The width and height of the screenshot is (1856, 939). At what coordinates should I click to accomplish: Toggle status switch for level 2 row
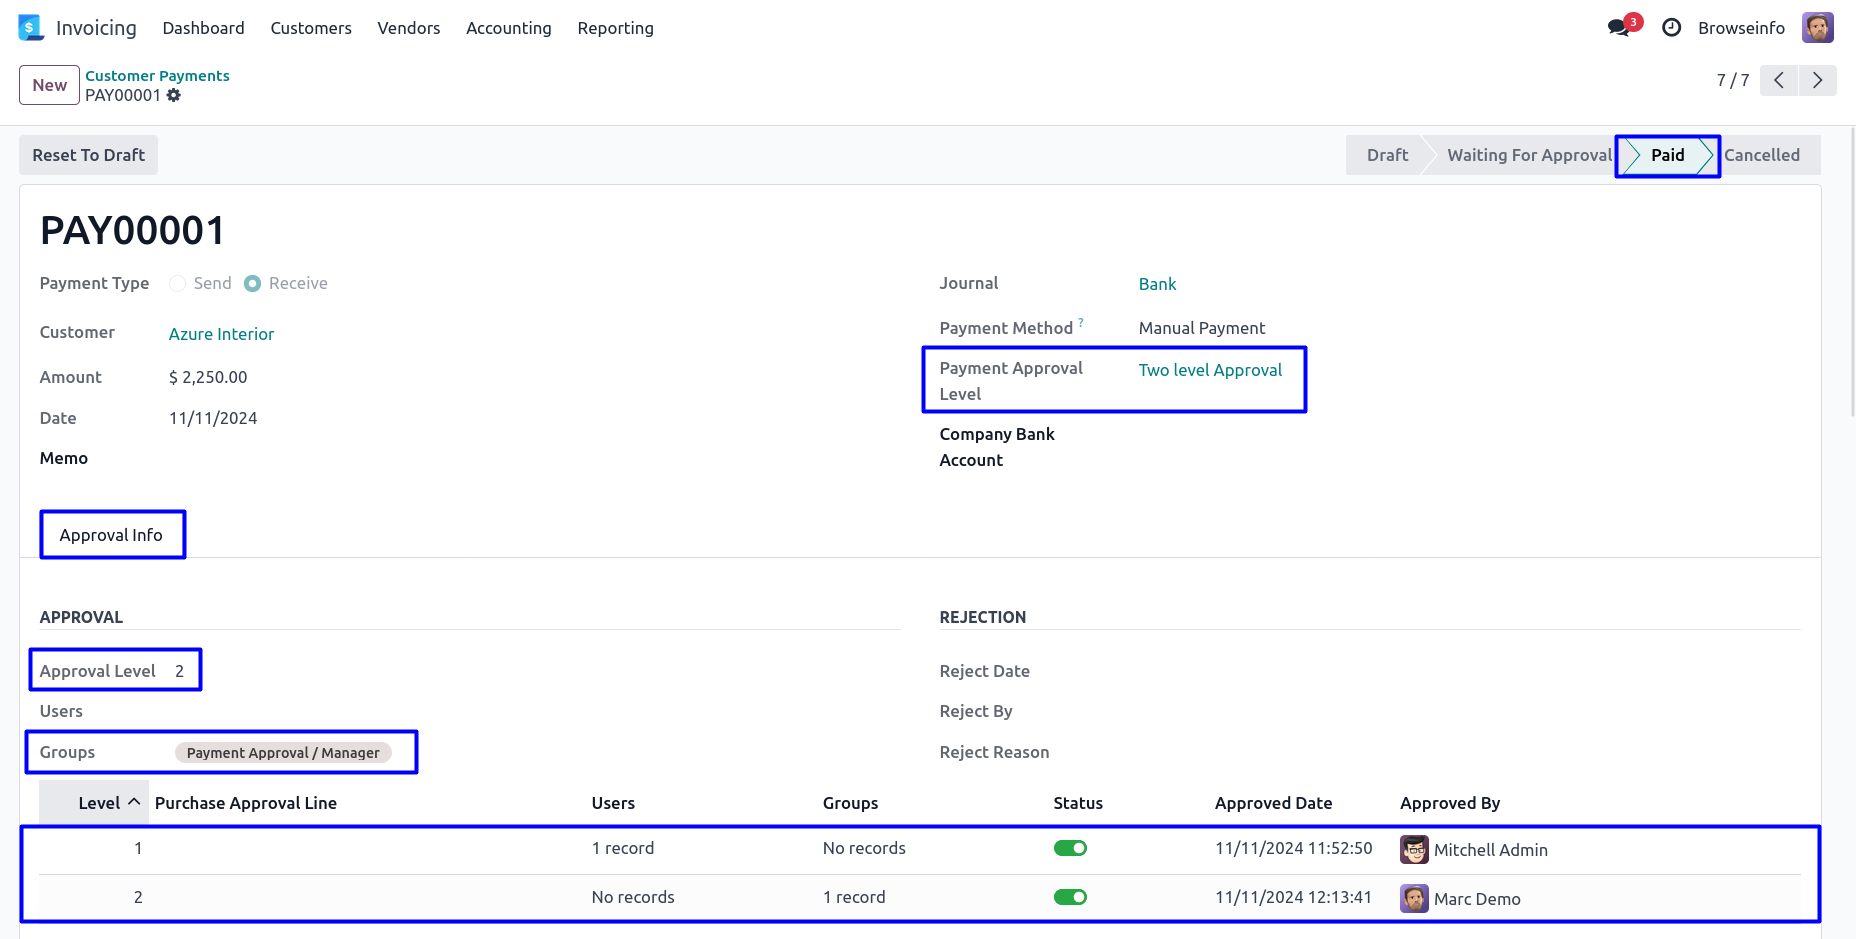[x=1070, y=898]
